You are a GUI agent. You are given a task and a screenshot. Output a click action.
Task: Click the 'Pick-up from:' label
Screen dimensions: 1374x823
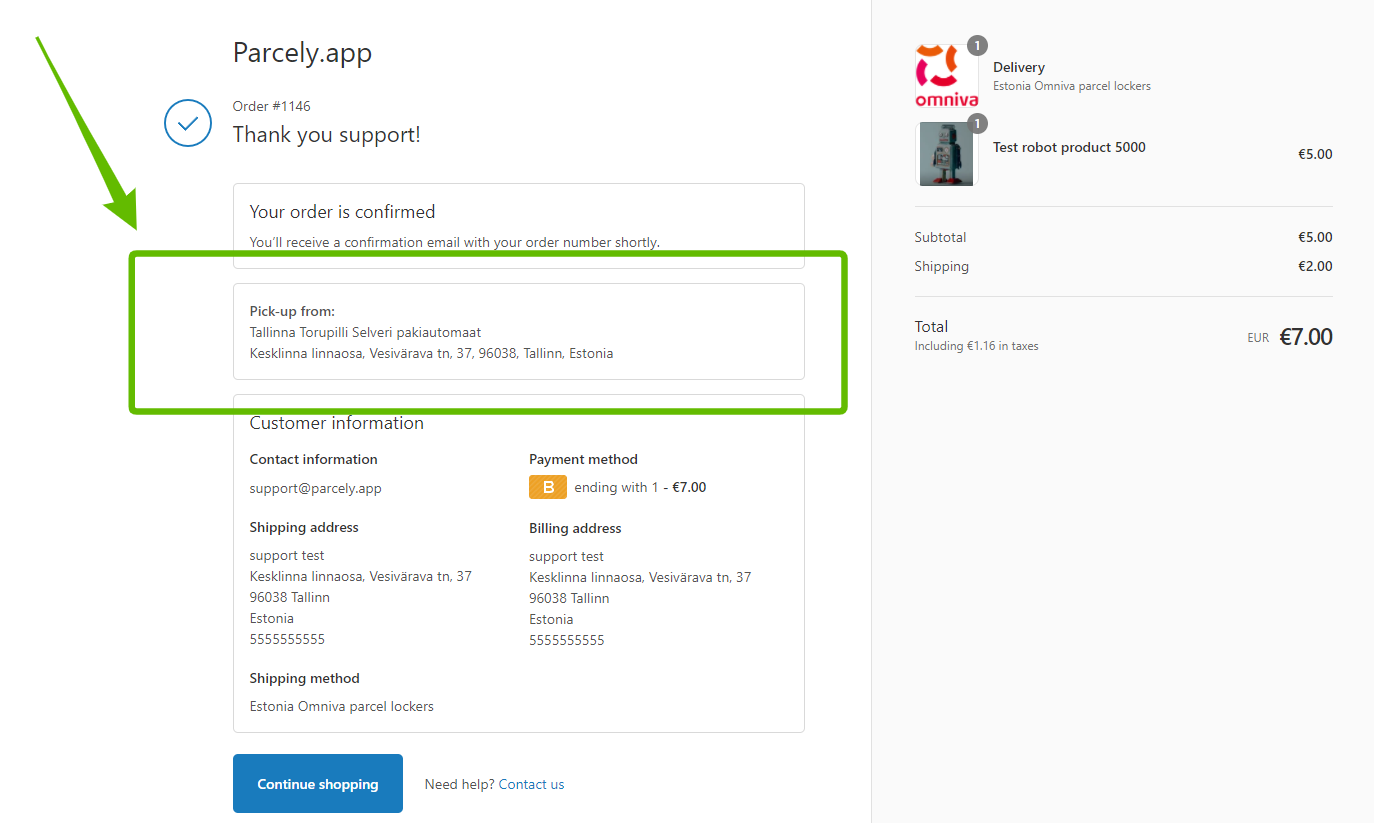click(292, 311)
